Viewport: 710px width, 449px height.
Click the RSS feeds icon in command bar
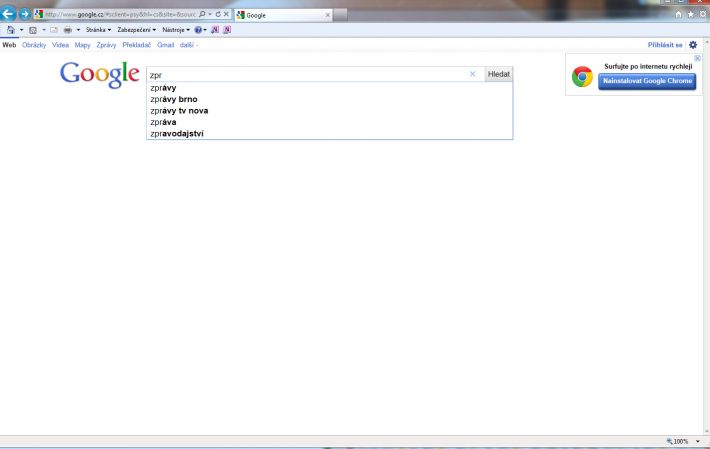[x=33, y=30]
